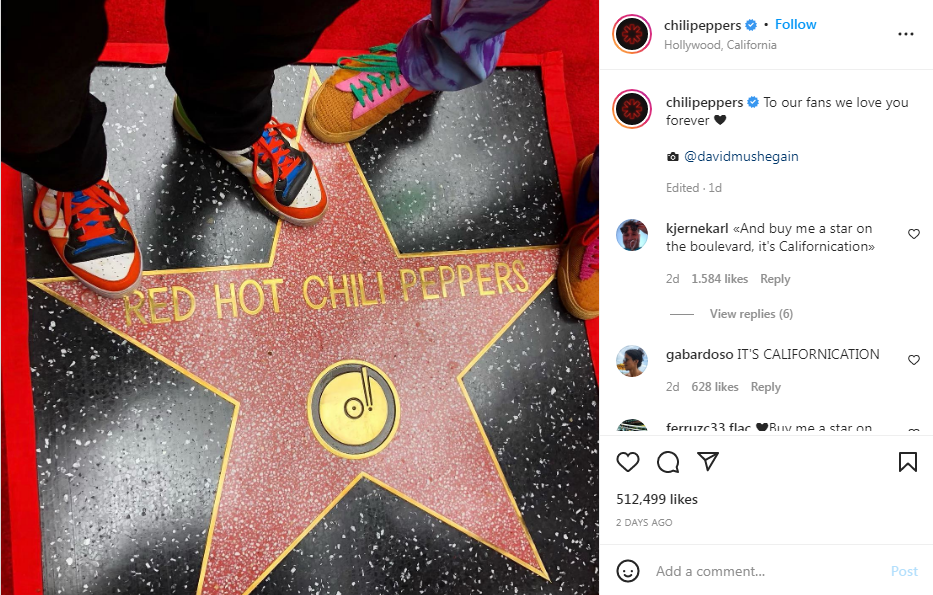Viewport: 933px width, 595px height.
Task: Reply to gabardoso's comment
Action: click(766, 387)
